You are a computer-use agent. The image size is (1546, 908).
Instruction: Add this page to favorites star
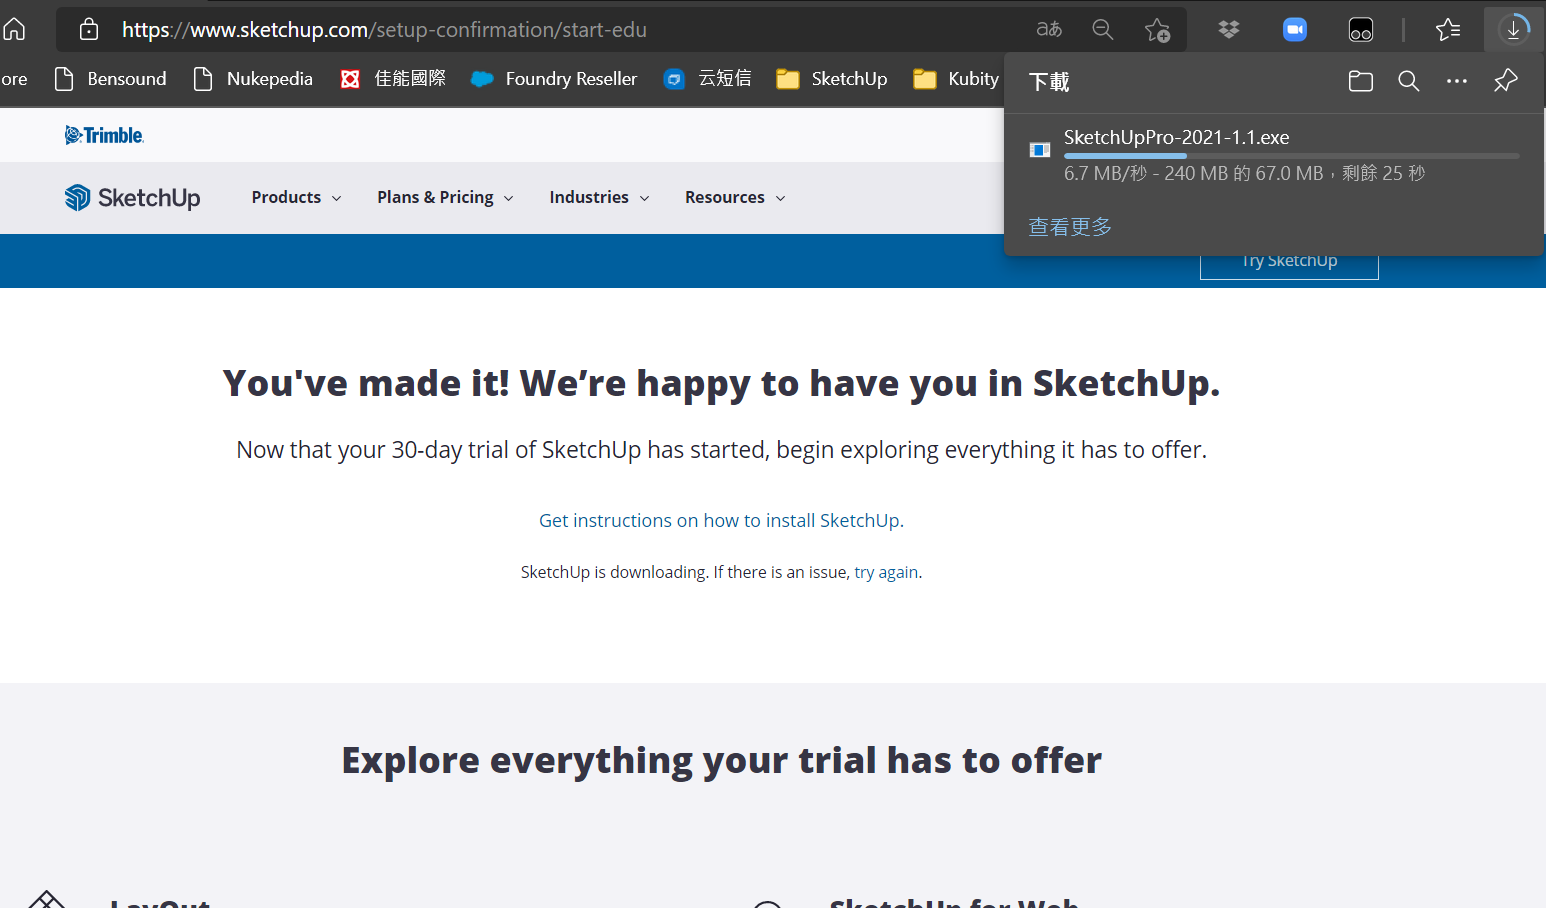pyautogui.click(x=1158, y=30)
